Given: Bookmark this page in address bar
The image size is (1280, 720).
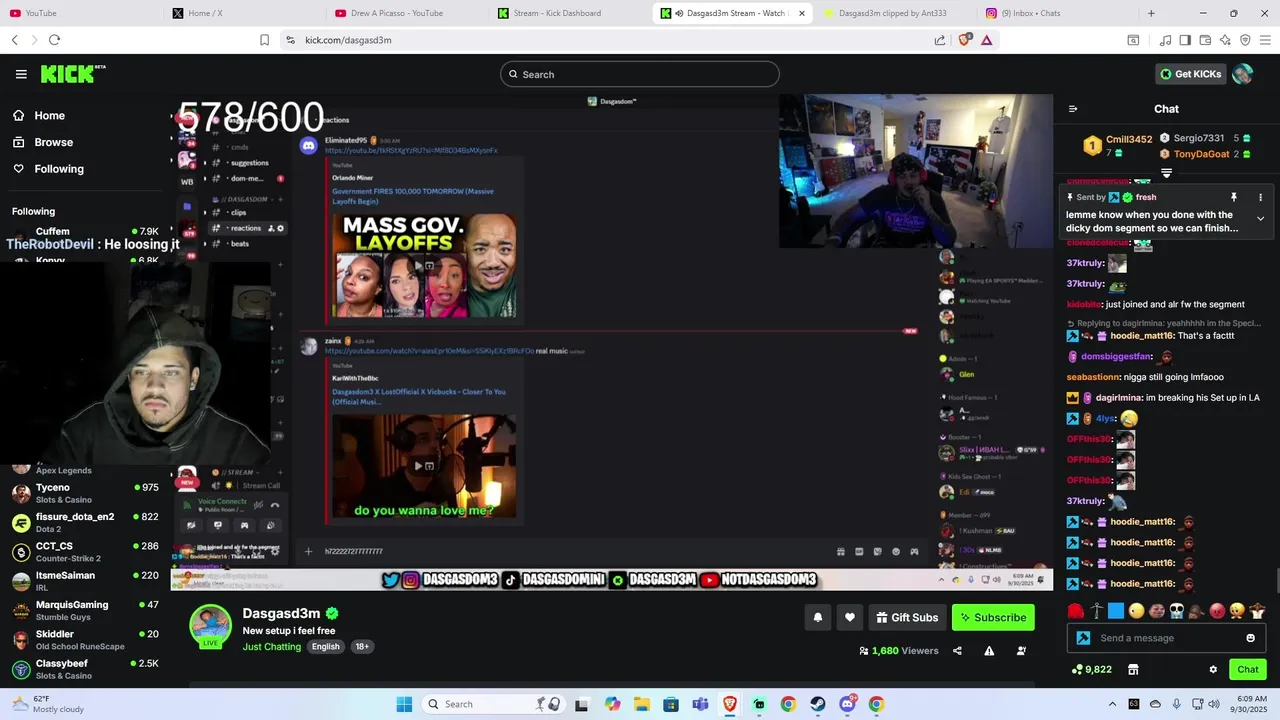Looking at the screenshot, I should point(264,40).
